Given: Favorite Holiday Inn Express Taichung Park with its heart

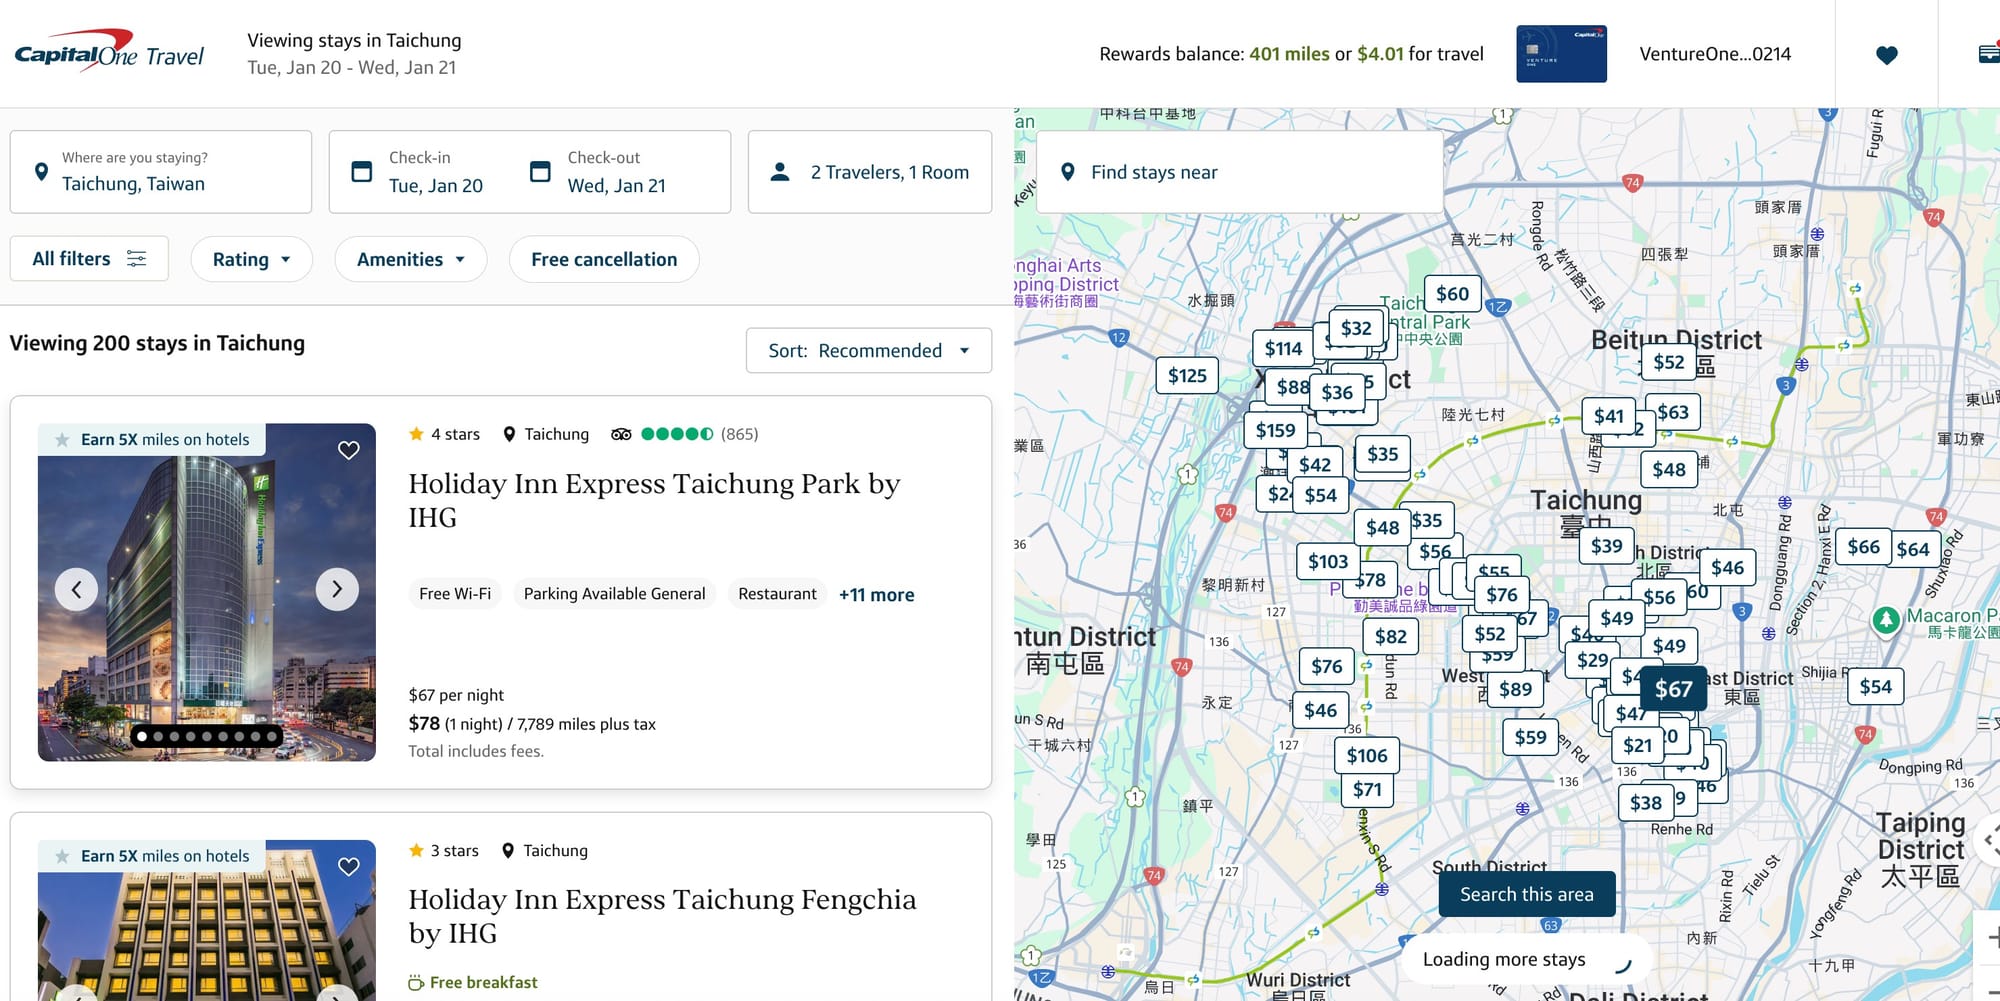Looking at the screenshot, I should pyautogui.click(x=348, y=450).
